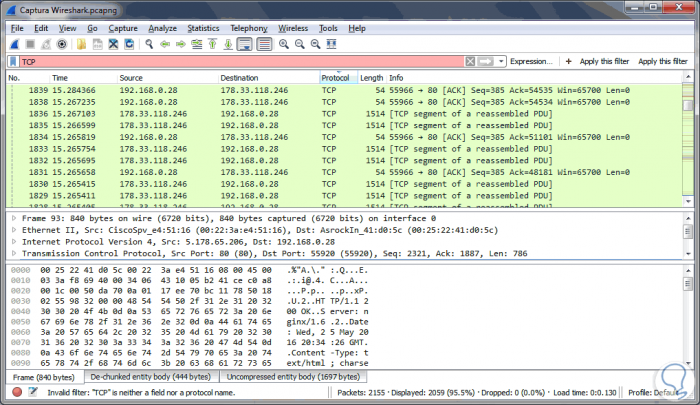Sort by the Info column header
Image resolution: width=700 pixels, height=405 pixels.
pos(534,78)
